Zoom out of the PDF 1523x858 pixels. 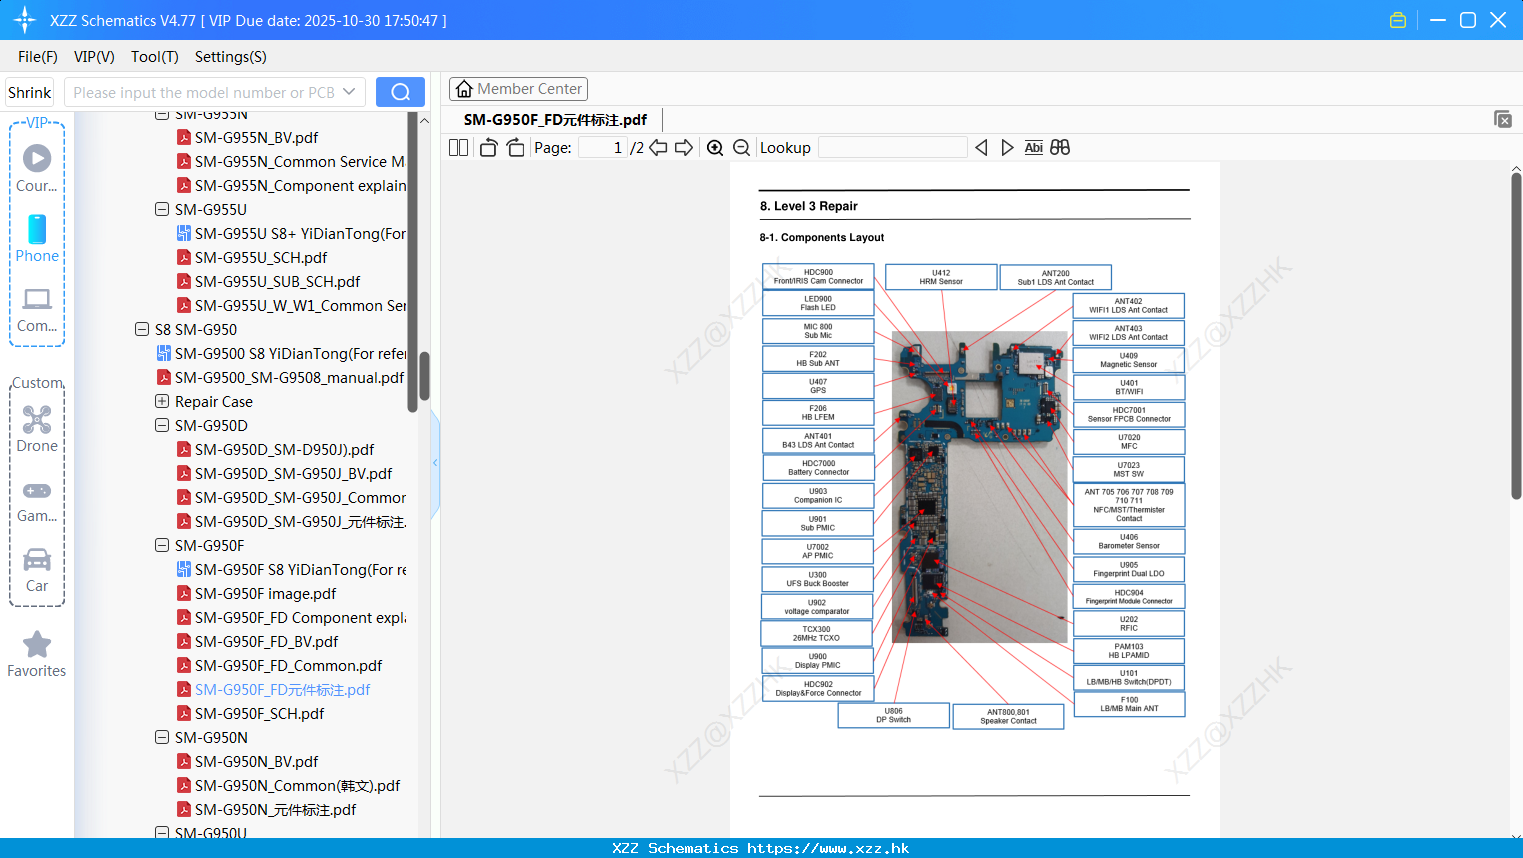click(741, 147)
